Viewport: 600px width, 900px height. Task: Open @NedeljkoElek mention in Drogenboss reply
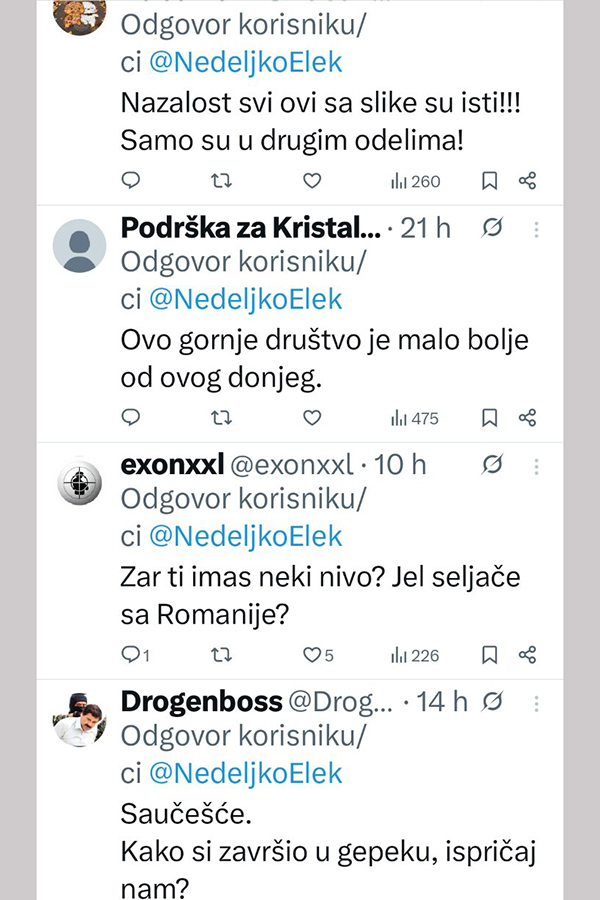tap(245, 773)
